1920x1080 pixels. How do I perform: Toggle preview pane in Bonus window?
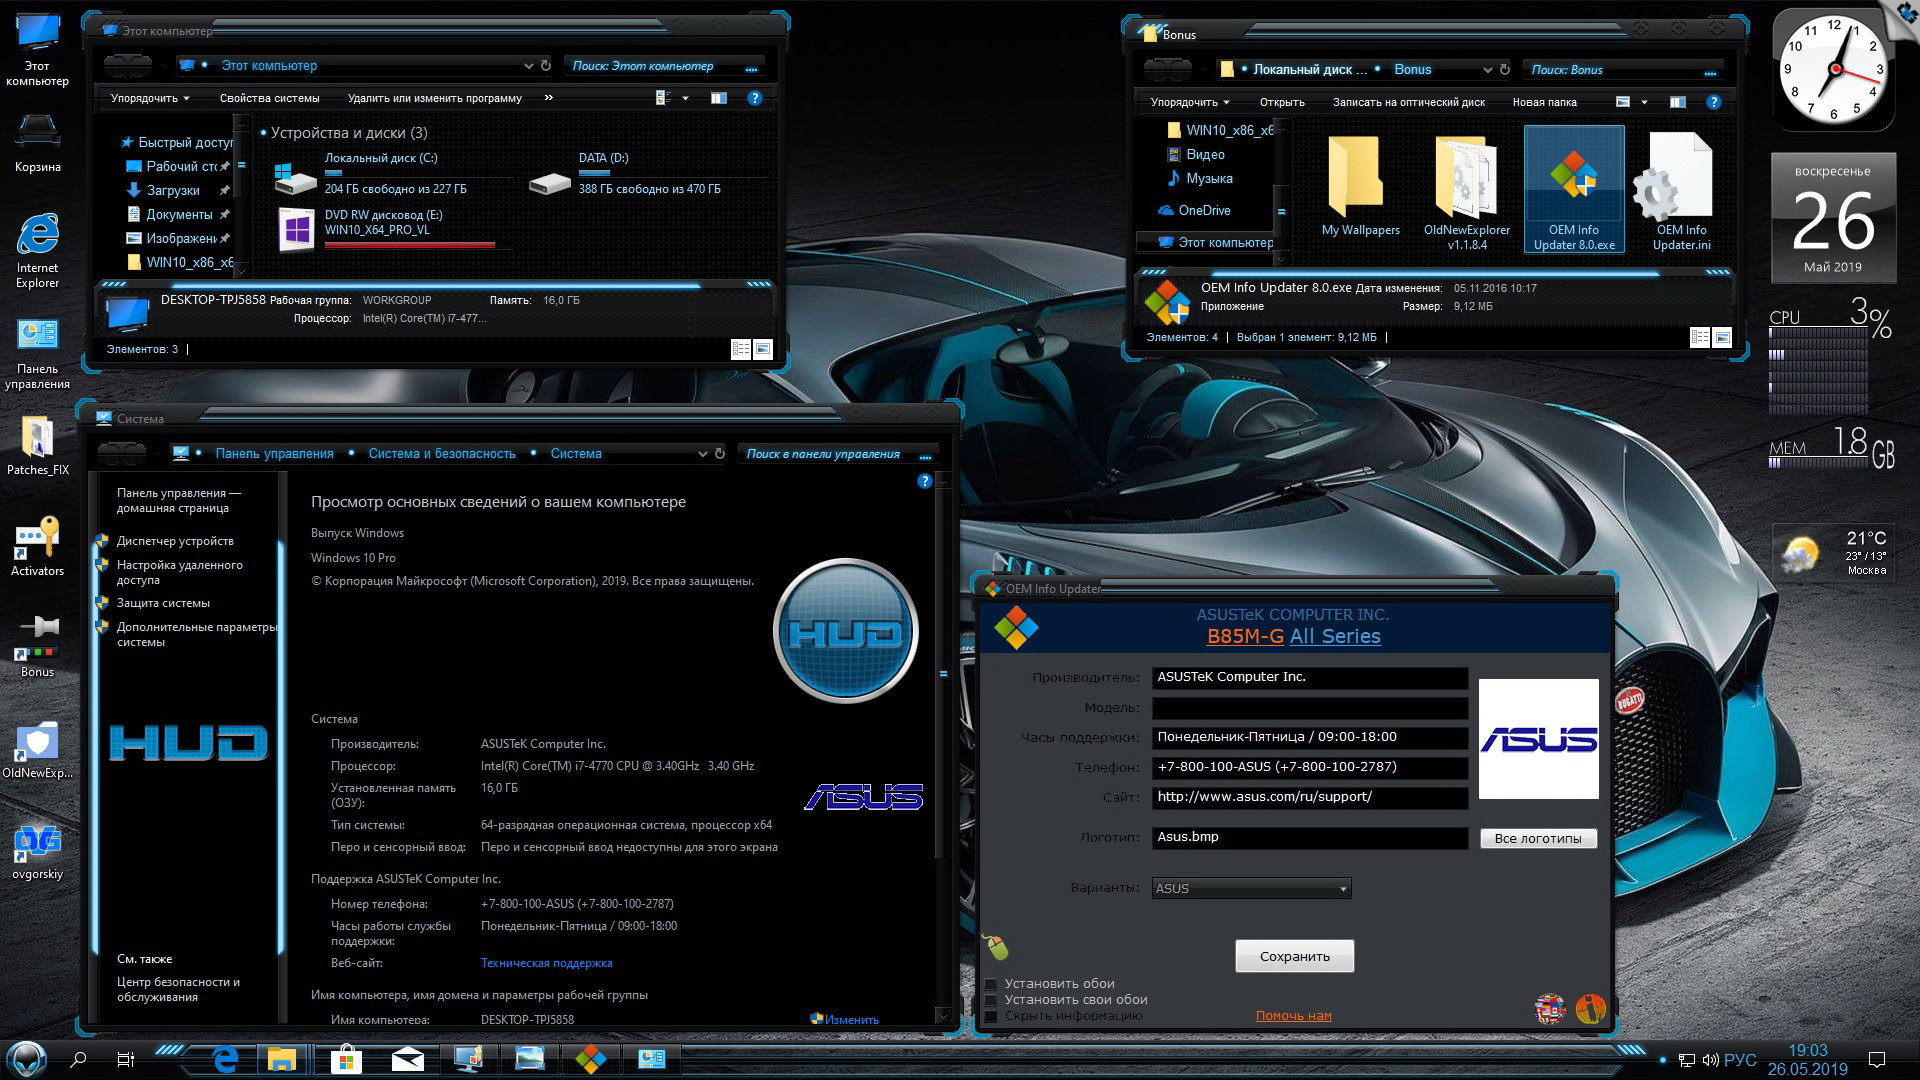[1678, 102]
